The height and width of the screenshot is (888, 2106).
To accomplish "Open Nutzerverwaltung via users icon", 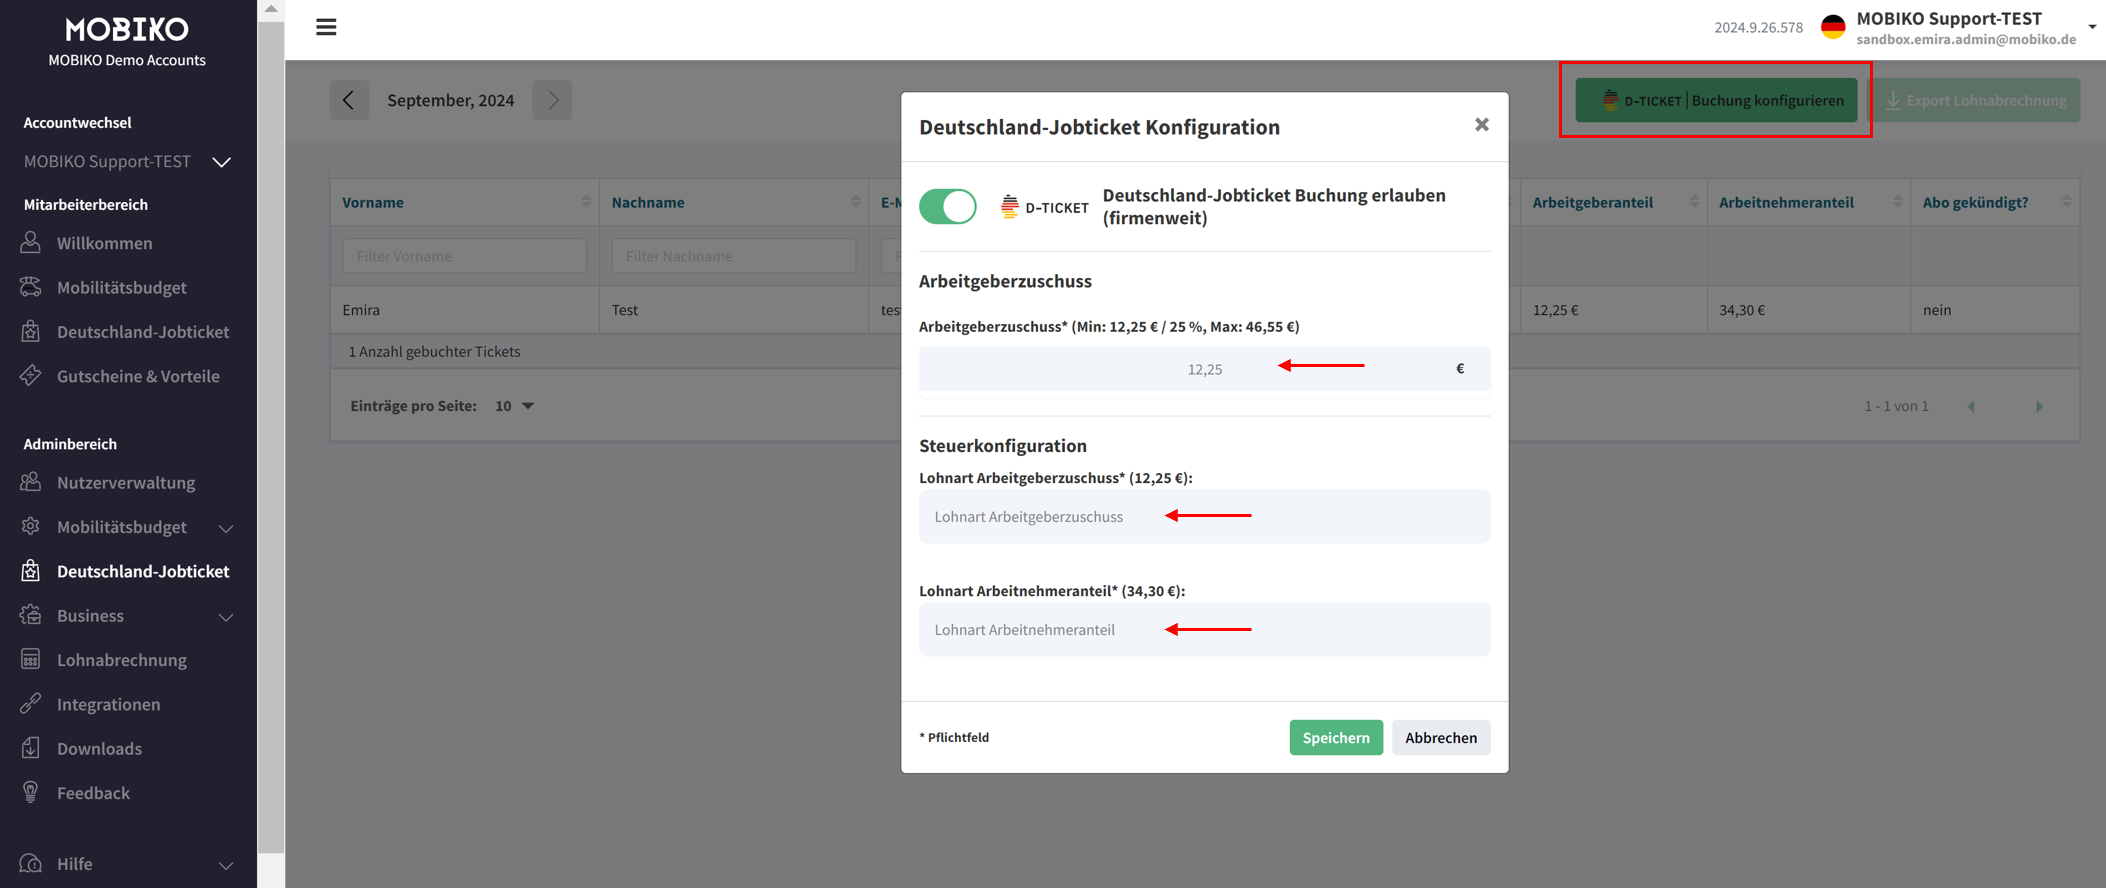I will pos(31,482).
